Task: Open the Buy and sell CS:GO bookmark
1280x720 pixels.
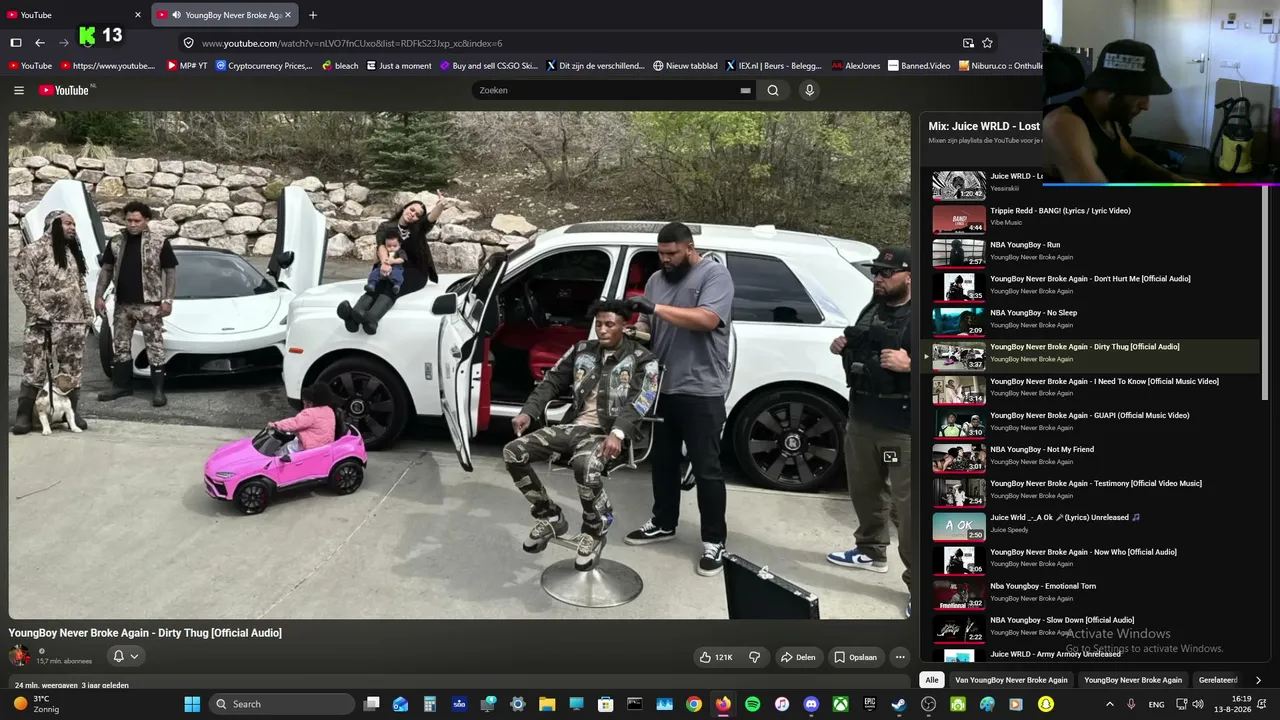Action: (489, 66)
